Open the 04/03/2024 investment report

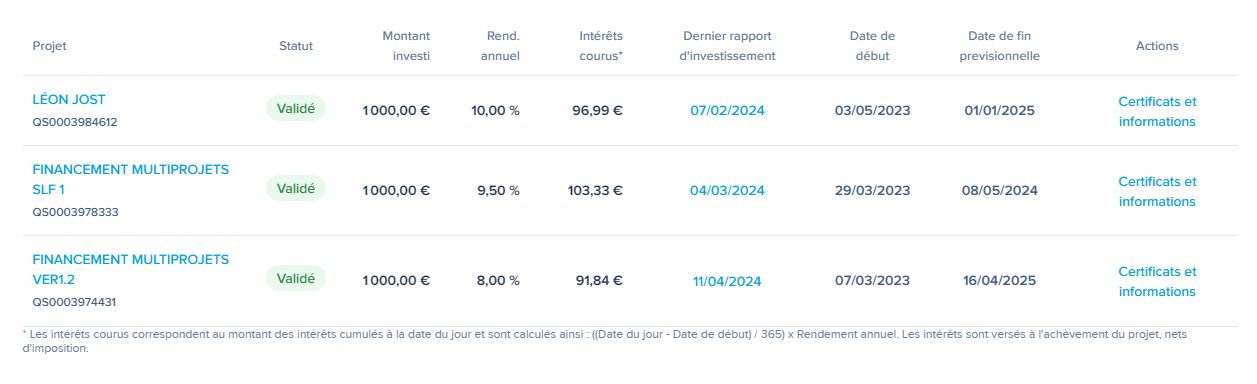[x=727, y=191]
